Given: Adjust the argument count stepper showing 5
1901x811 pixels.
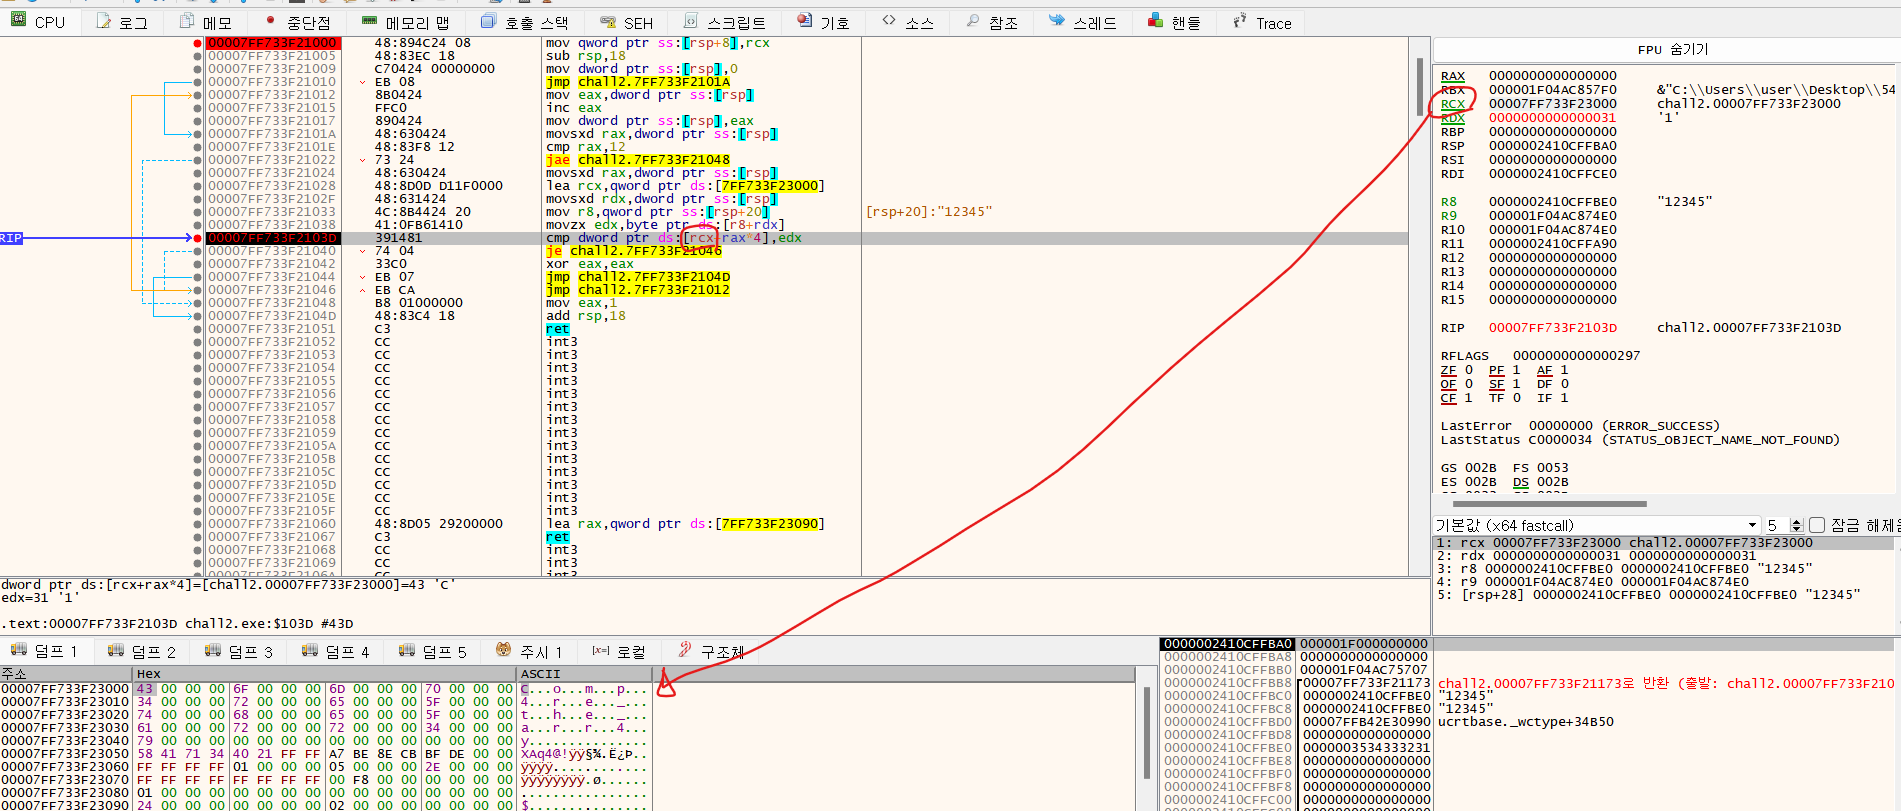Looking at the screenshot, I should (x=1796, y=525).
